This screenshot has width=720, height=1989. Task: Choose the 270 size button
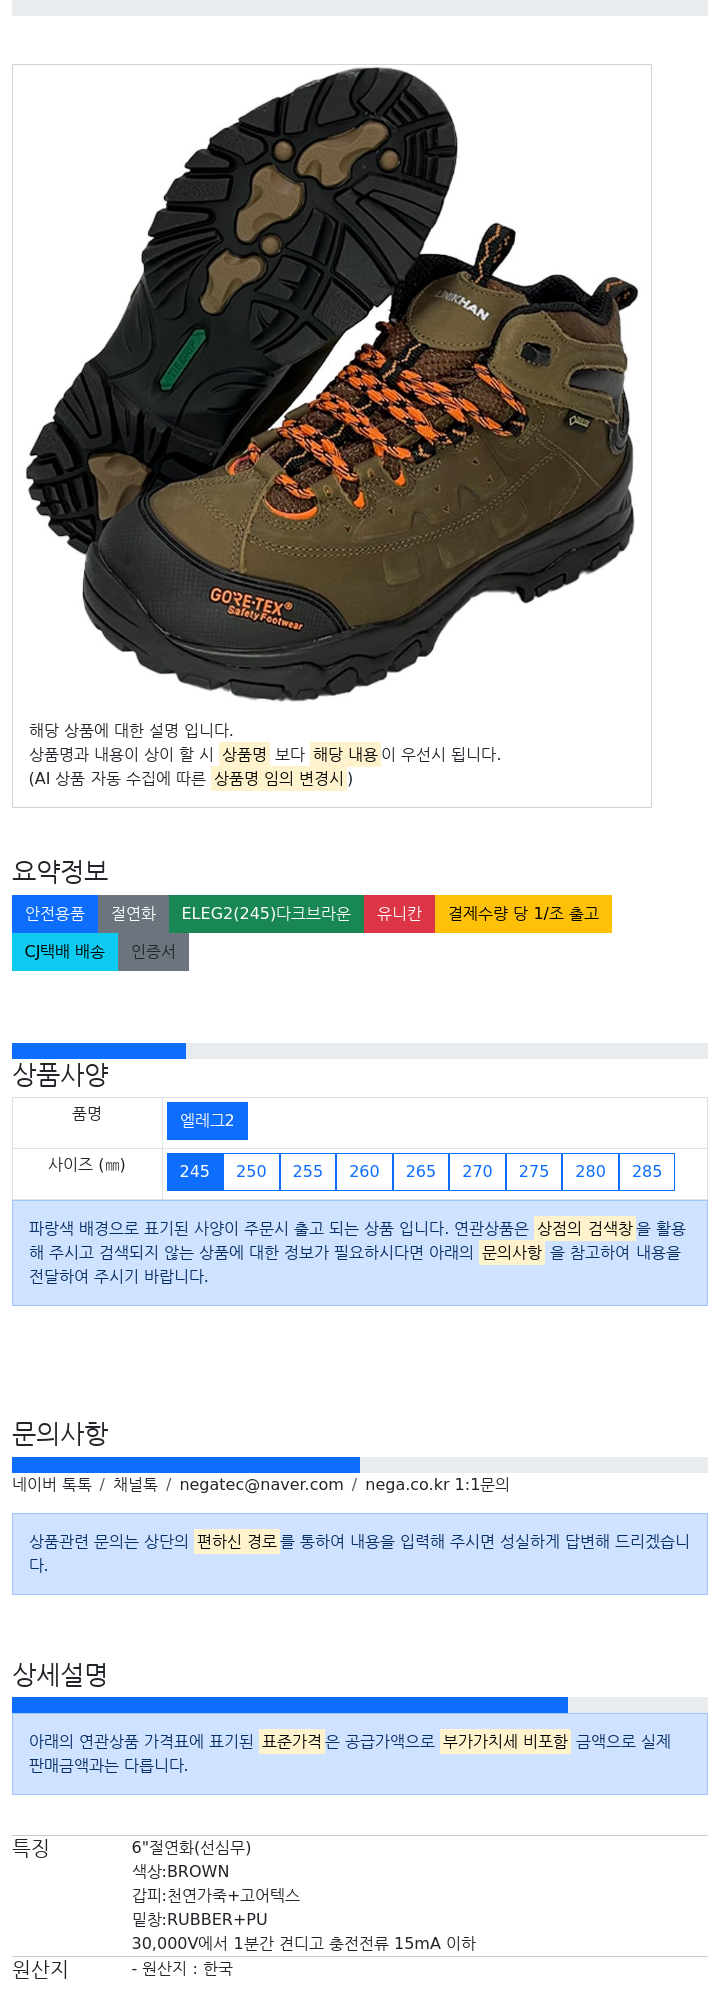477,1171
